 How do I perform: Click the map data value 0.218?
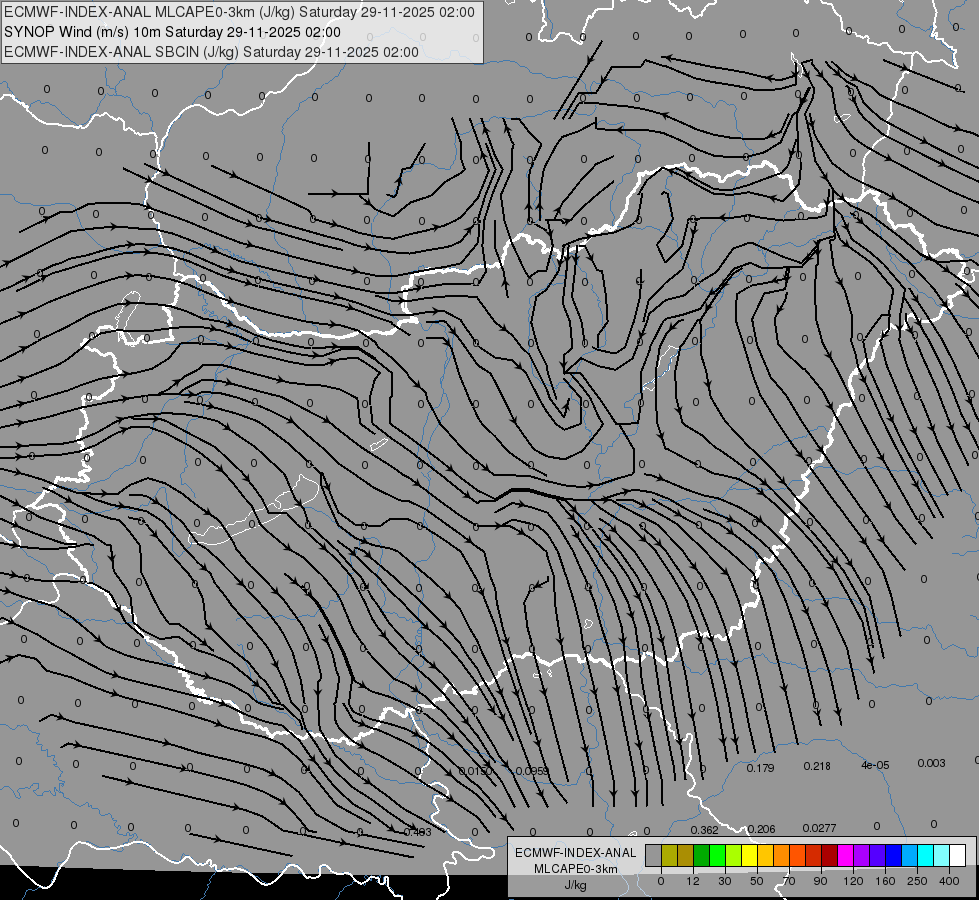pyautogui.click(x=817, y=766)
